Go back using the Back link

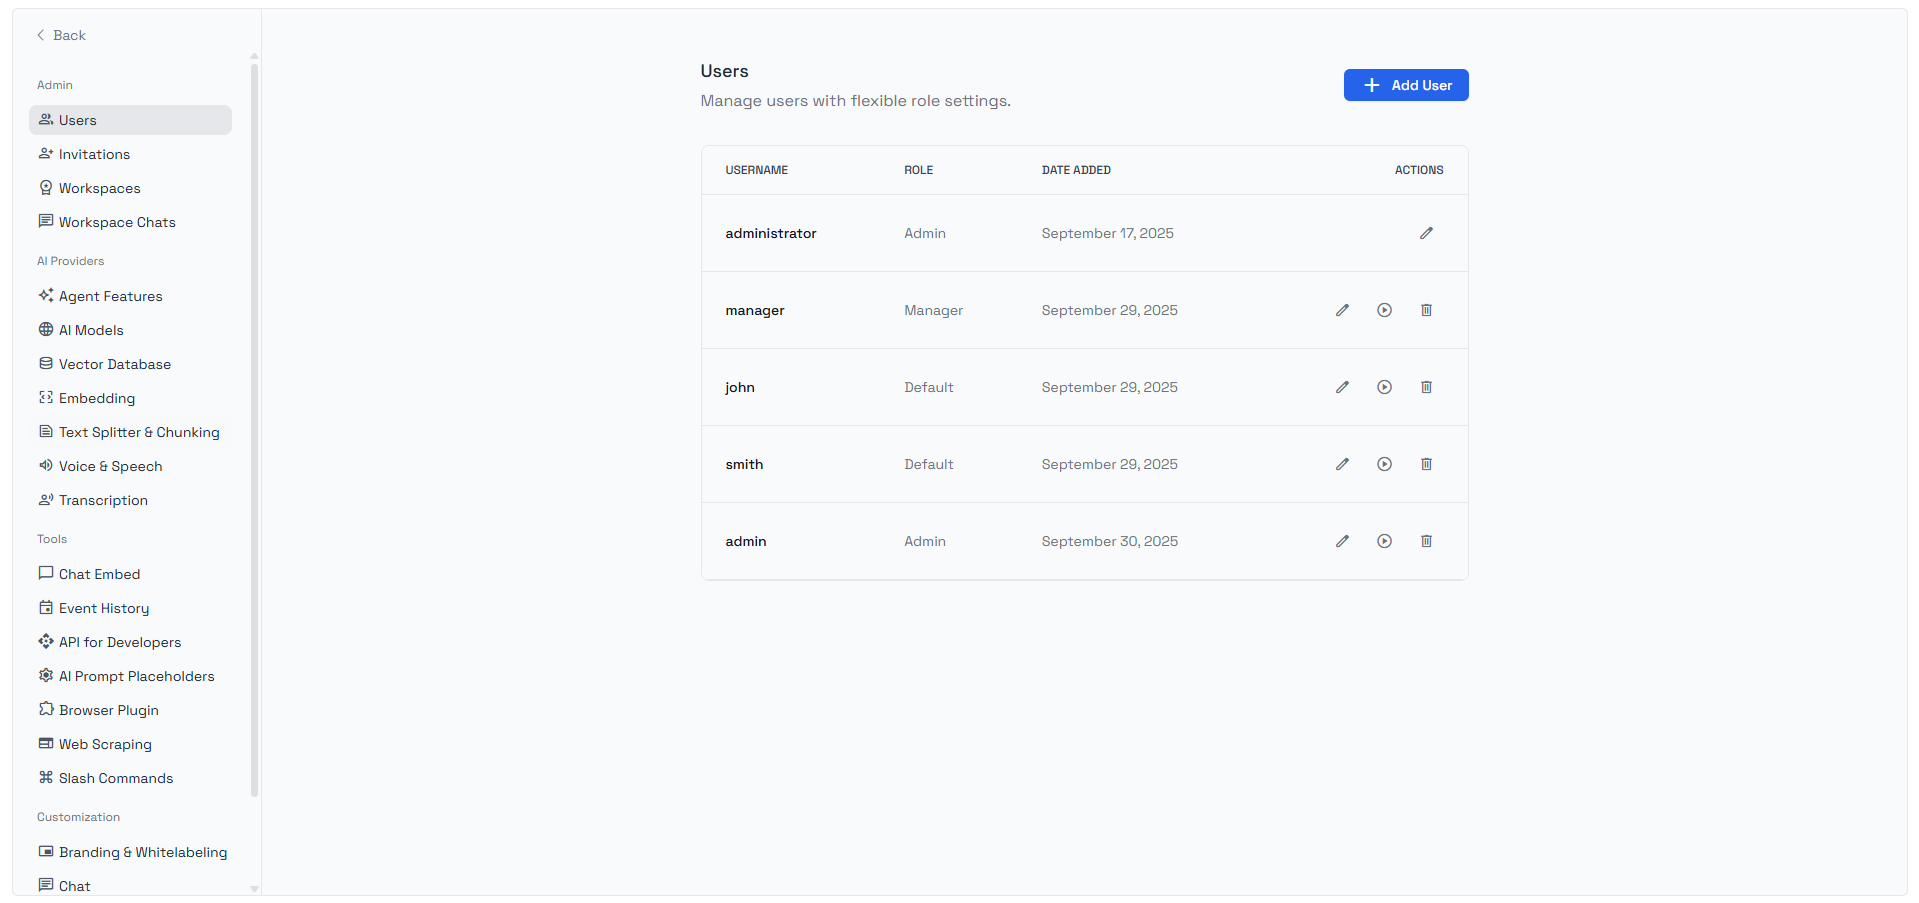point(62,35)
